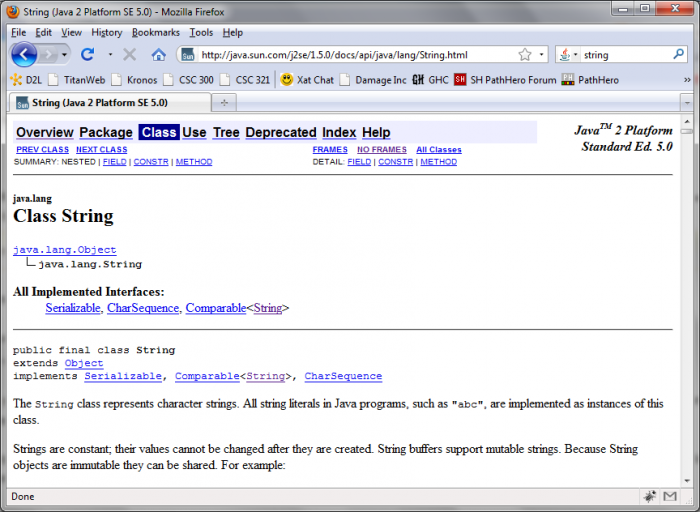700x512 pixels.
Task: Jump to SUMMARY METHOD link
Action: [194, 162]
